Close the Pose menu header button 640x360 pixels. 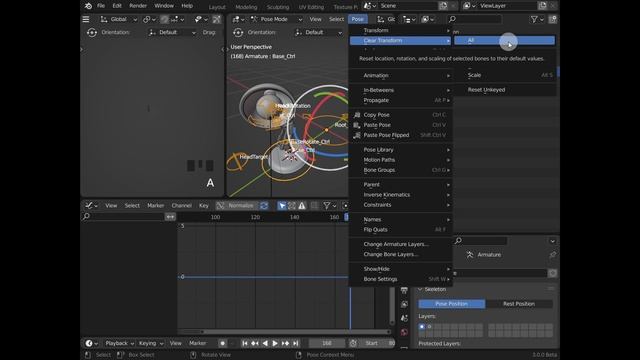click(x=358, y=19)
